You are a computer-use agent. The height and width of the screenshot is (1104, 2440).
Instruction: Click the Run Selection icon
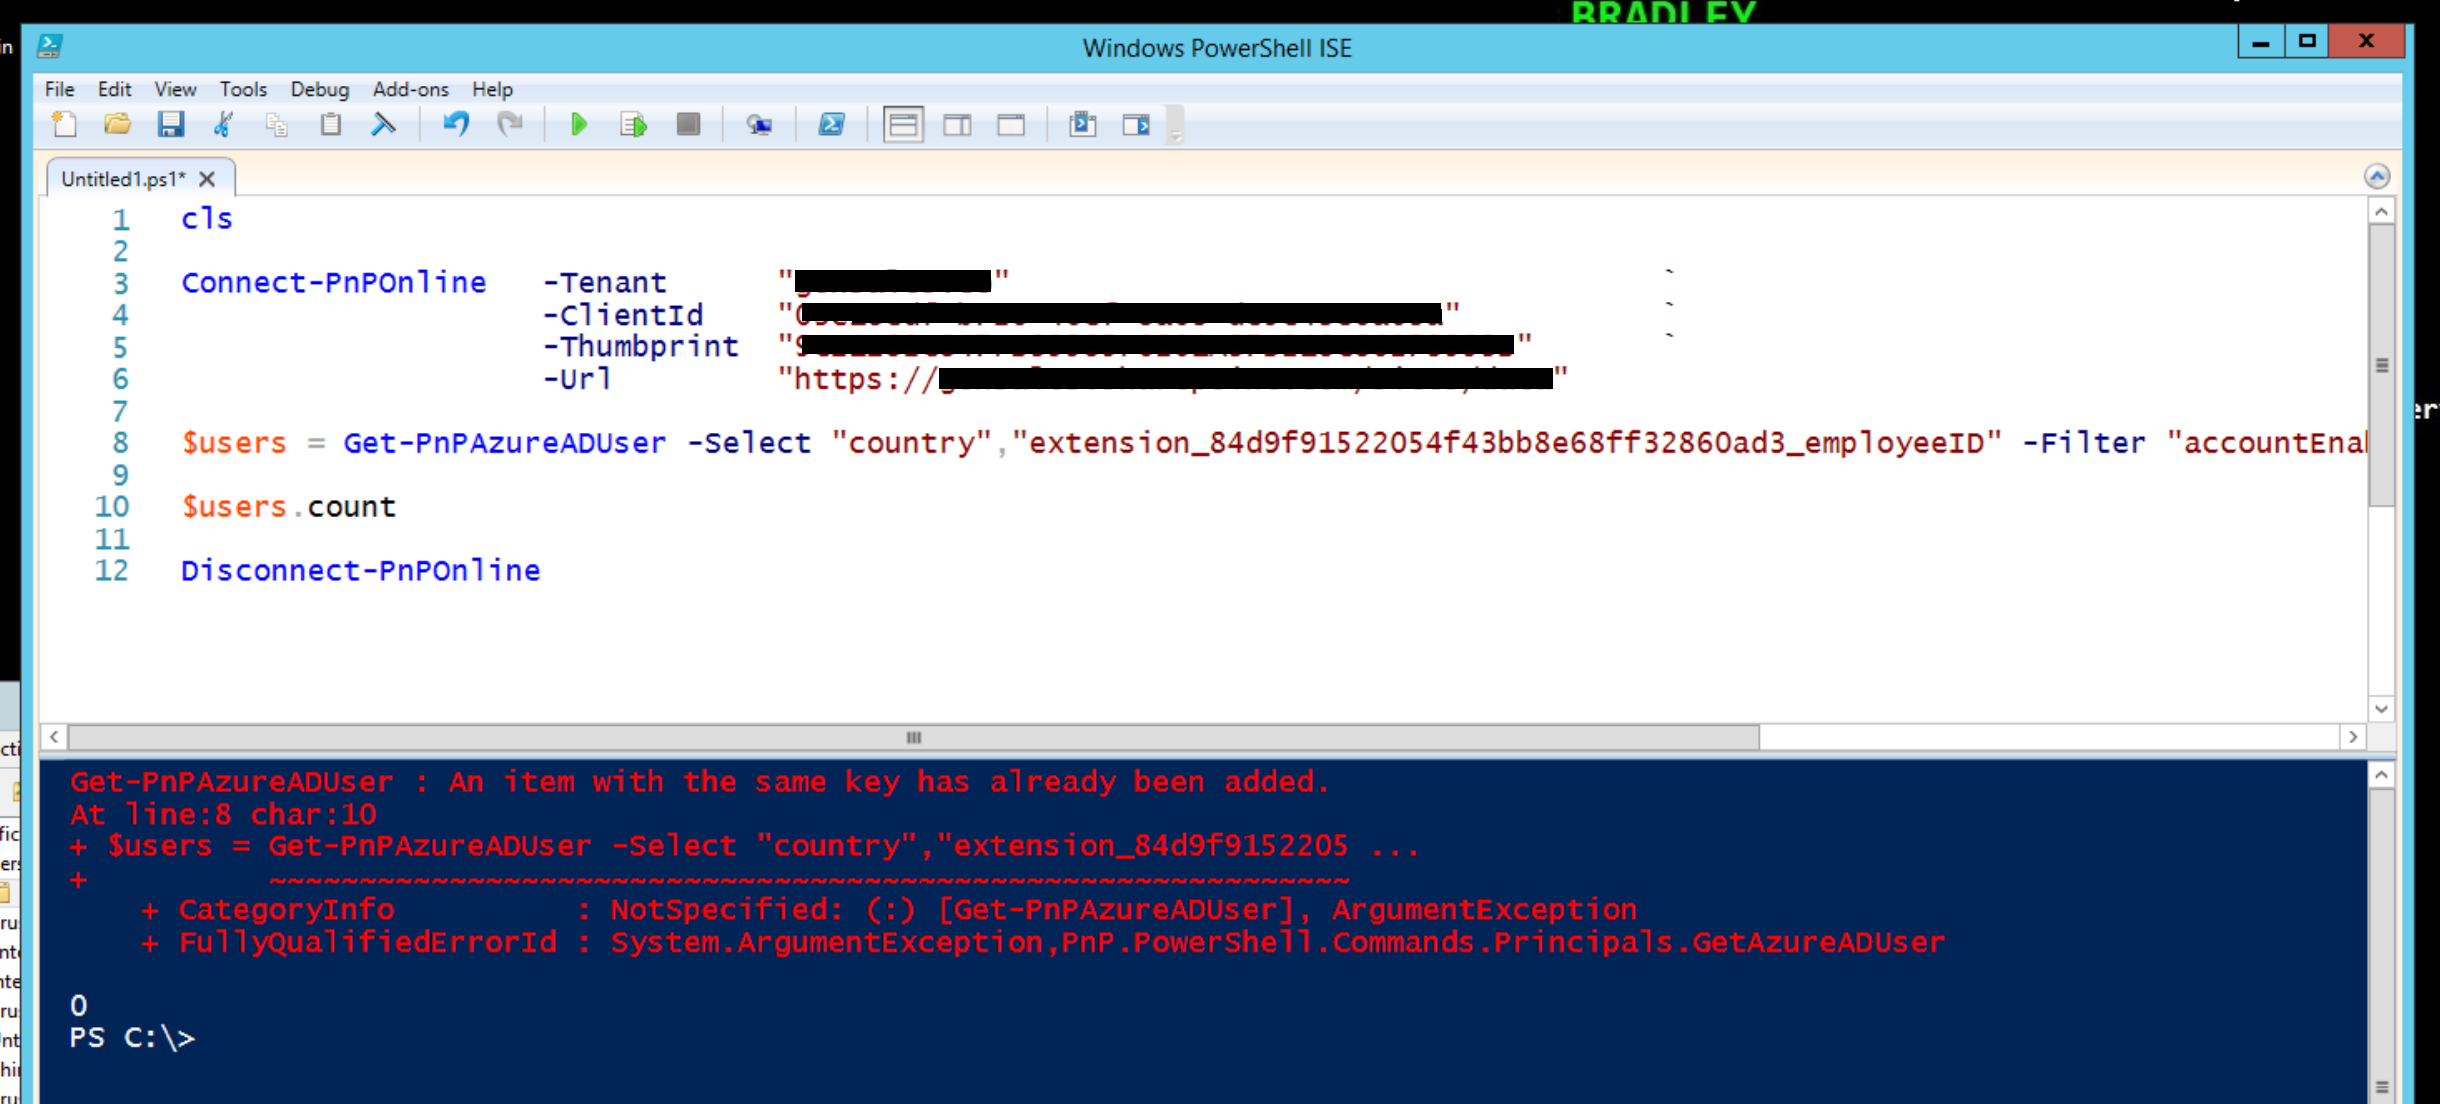[632, 124]
